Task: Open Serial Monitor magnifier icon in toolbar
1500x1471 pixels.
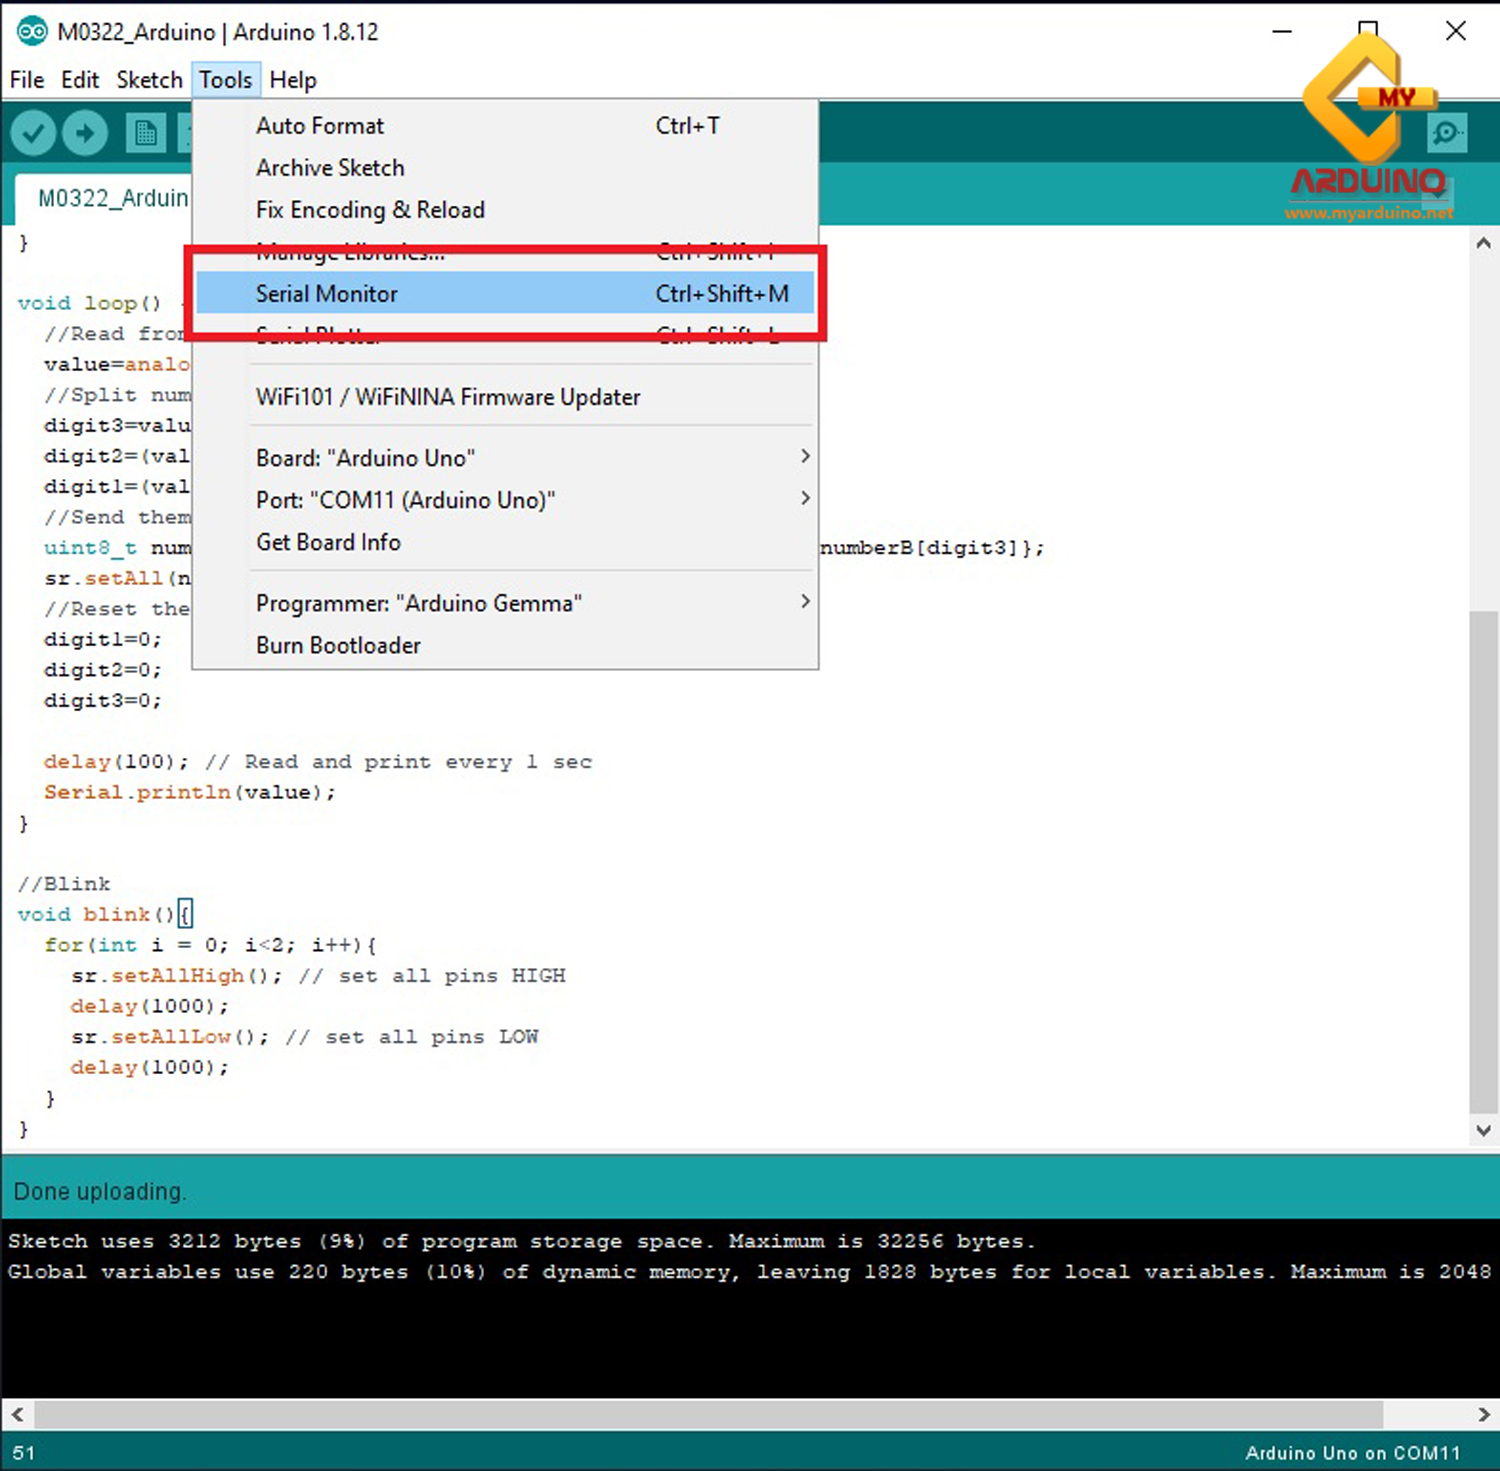Action: (x=1446, y=133)
